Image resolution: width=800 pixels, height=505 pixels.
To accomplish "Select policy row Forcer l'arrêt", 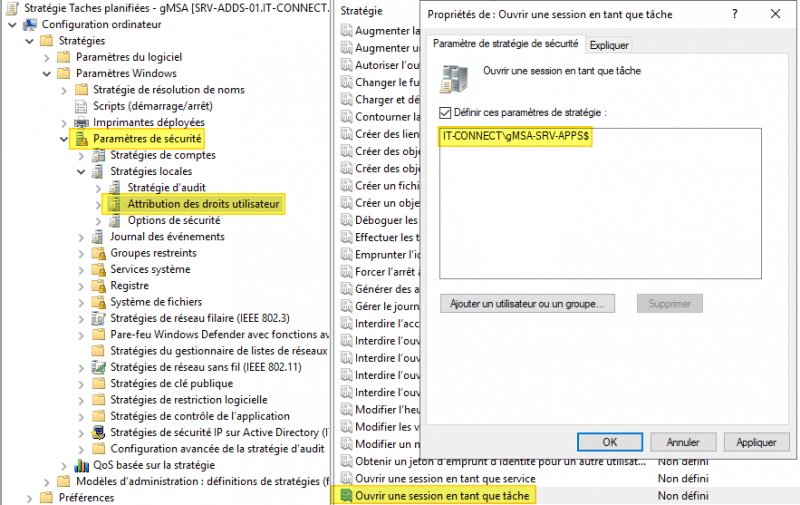I will pyautogui.click(x=387, y=272).
